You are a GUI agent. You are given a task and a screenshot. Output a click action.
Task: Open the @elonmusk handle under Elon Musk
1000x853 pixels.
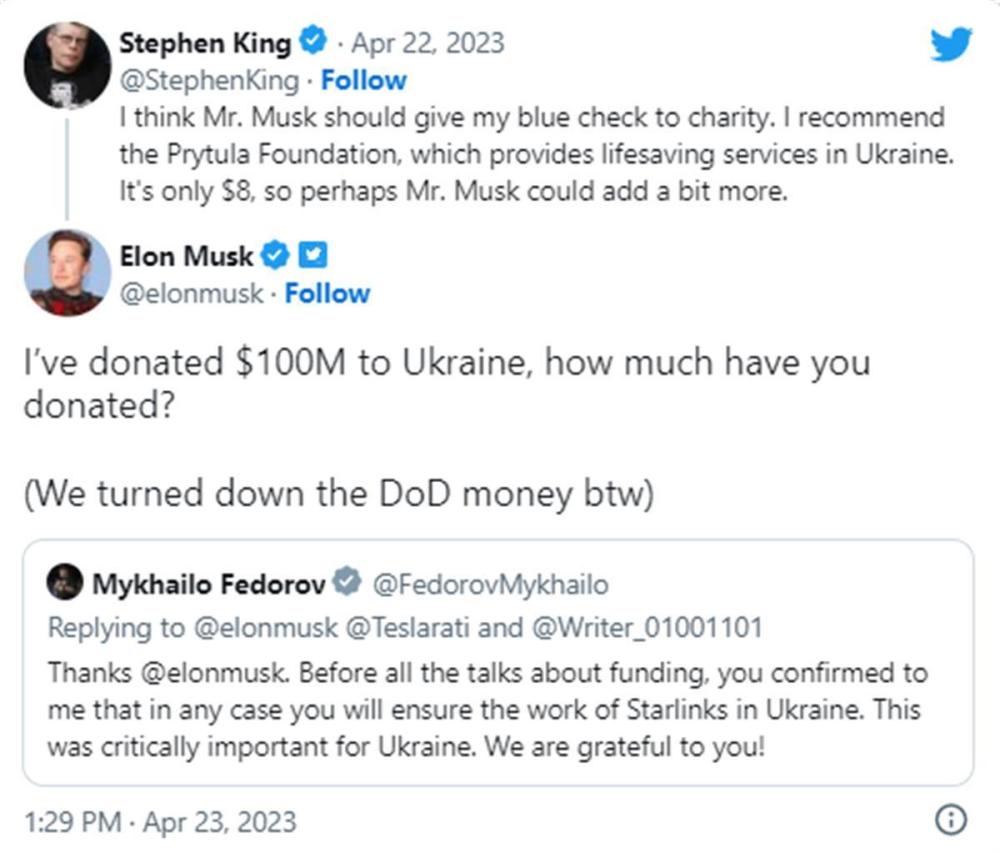tap(192, 294)
